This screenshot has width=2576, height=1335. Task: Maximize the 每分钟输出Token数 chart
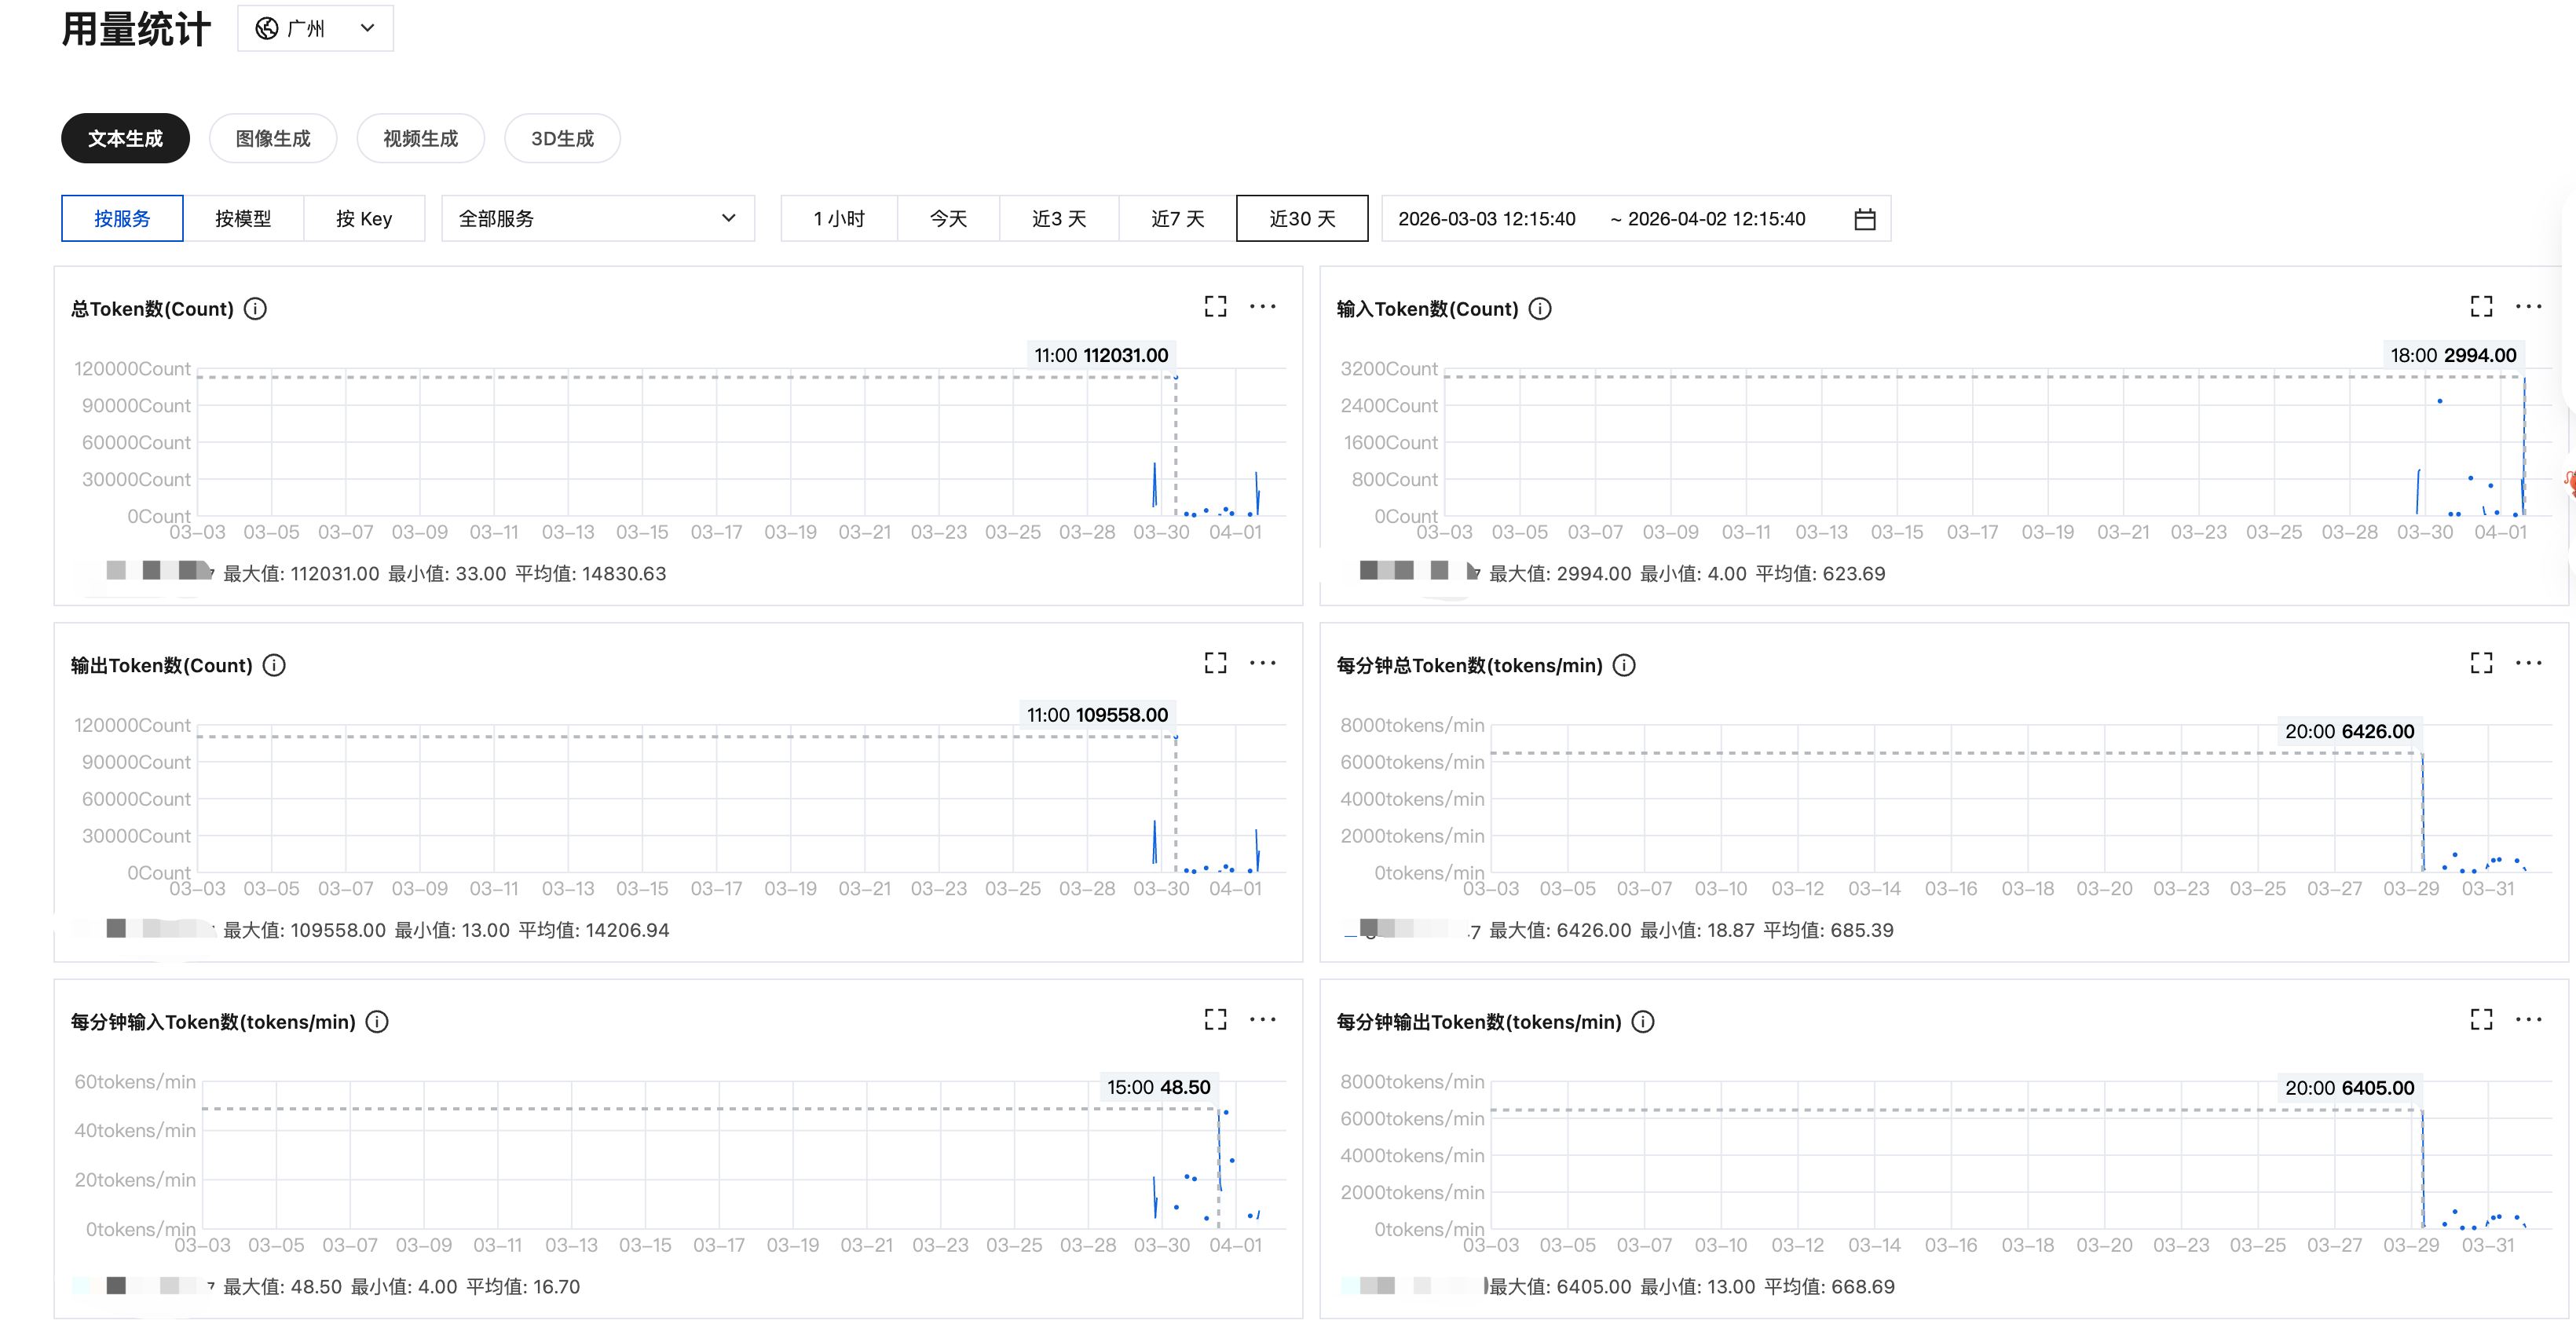click(2481, 1019)
